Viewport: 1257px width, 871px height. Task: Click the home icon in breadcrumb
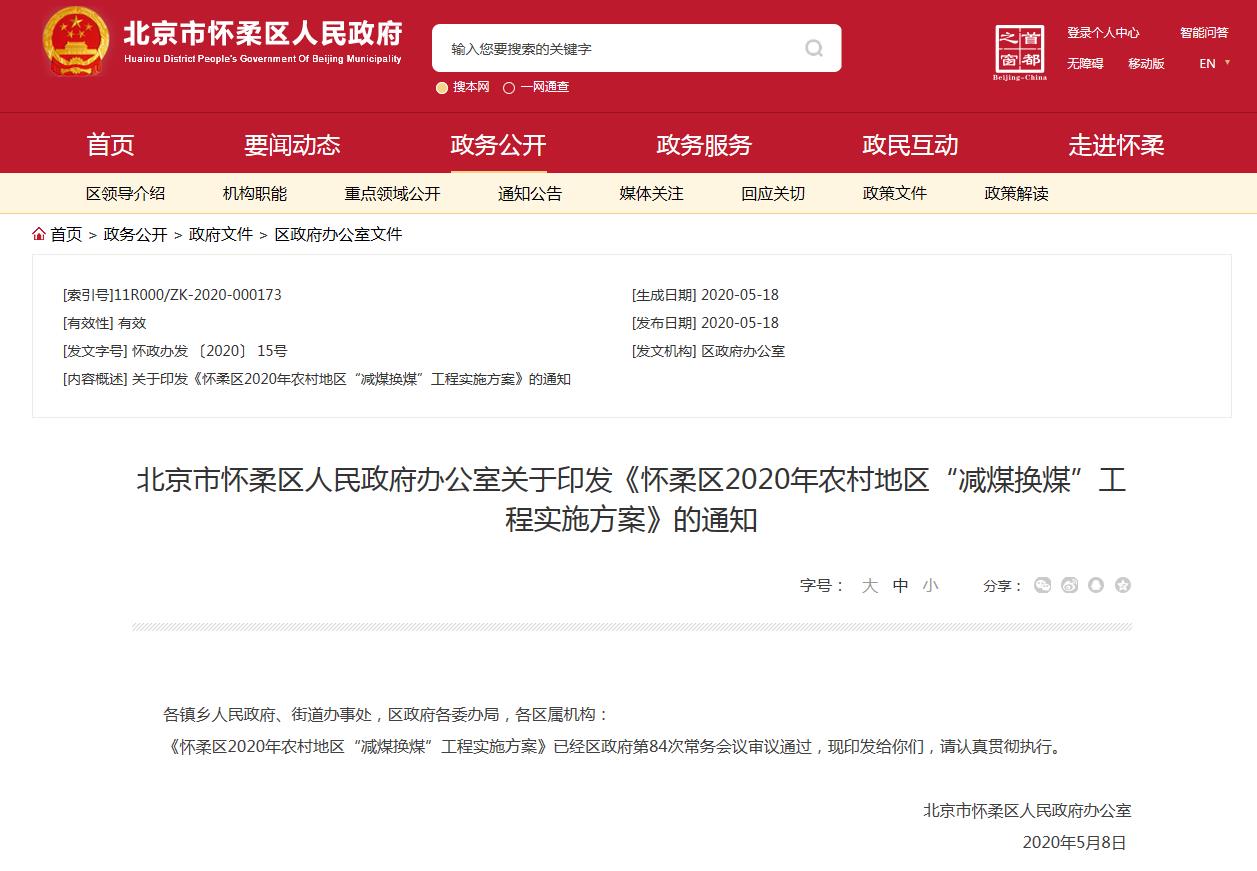point(39,234)
